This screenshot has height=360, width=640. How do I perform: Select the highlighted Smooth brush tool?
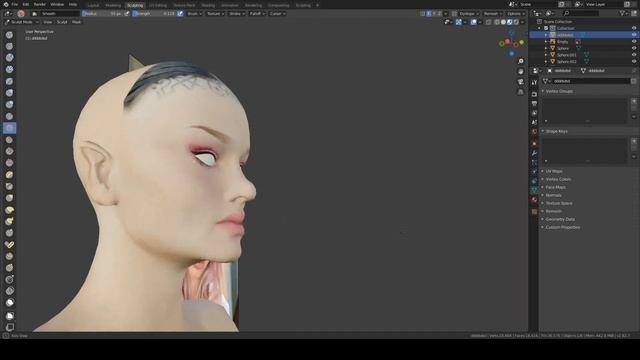[x=9, y=128]
